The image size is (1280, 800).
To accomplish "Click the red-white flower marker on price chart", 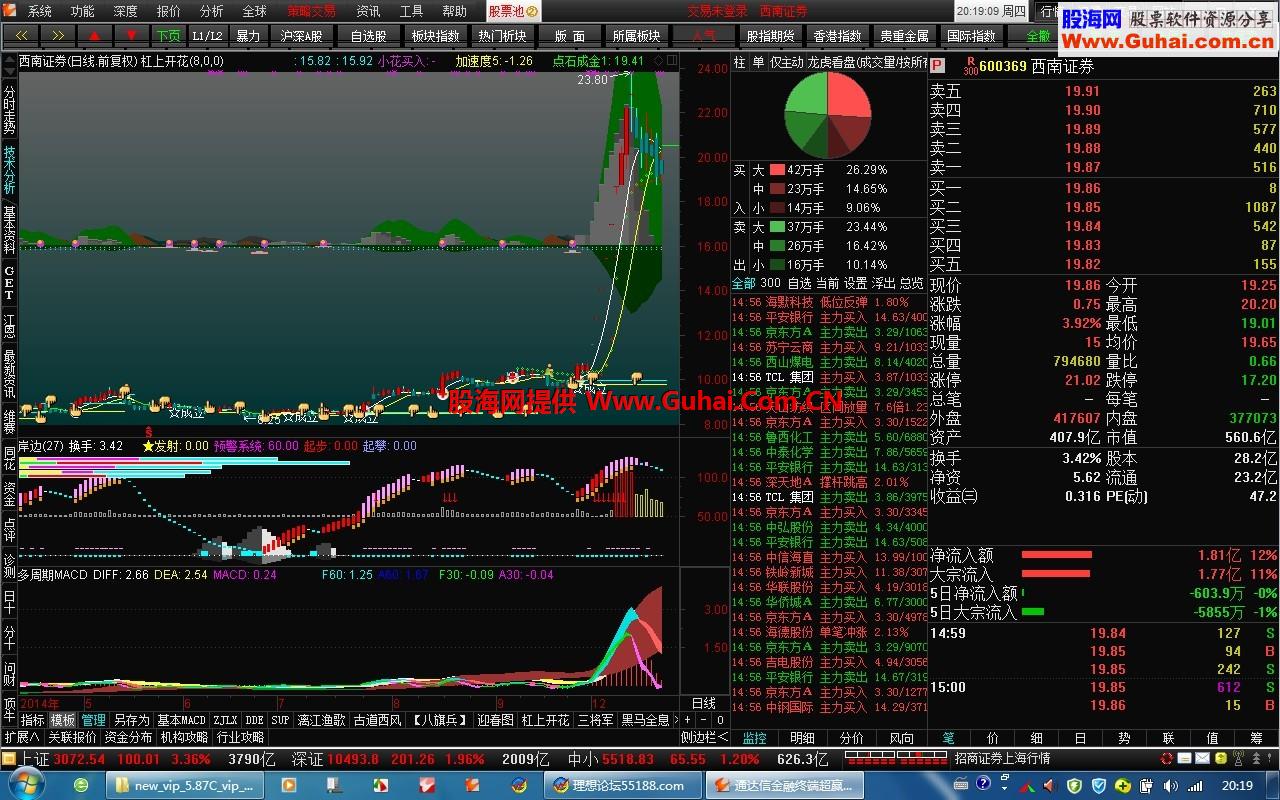I will (512, 377).
